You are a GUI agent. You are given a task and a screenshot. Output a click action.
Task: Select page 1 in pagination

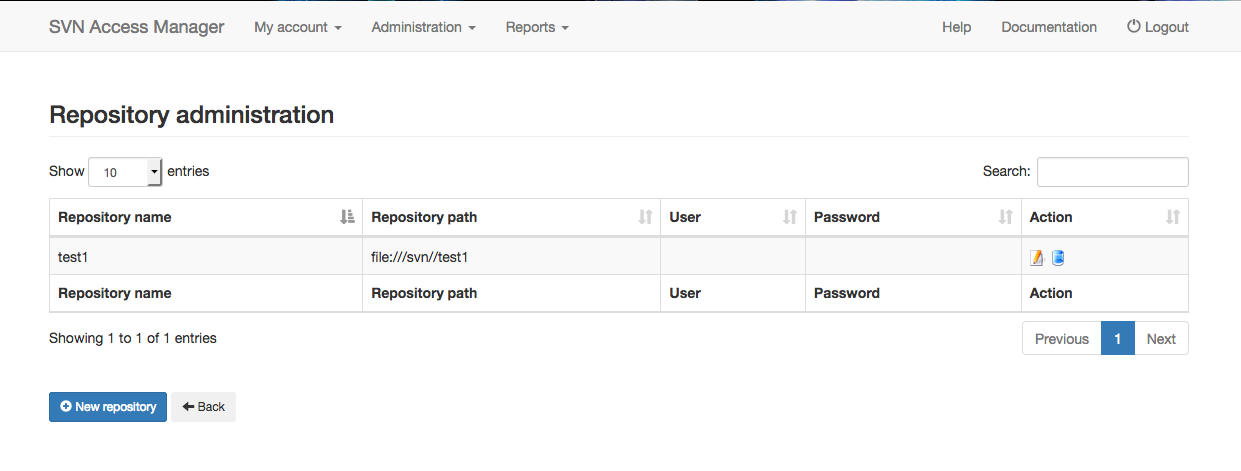click(x=1117, y=339)
